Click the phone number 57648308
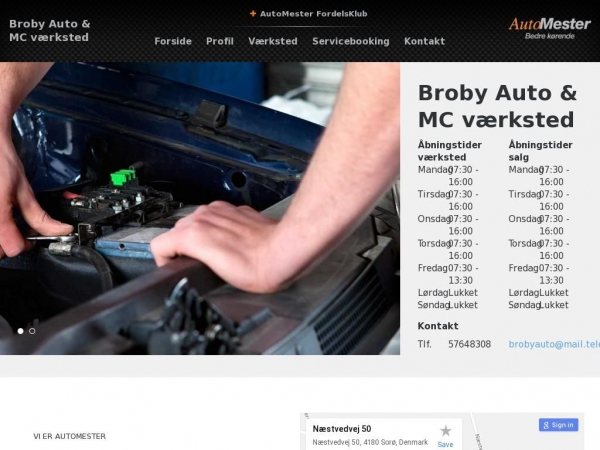This screenshot has width=600, height=450. tap(470, 344)
